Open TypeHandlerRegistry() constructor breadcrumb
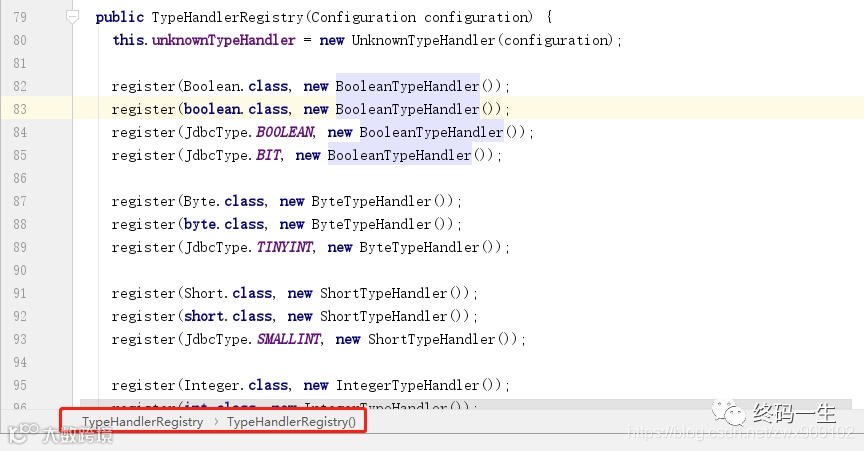Image resolution: width=864 pixels, height=451 pixels. [291, 422]
